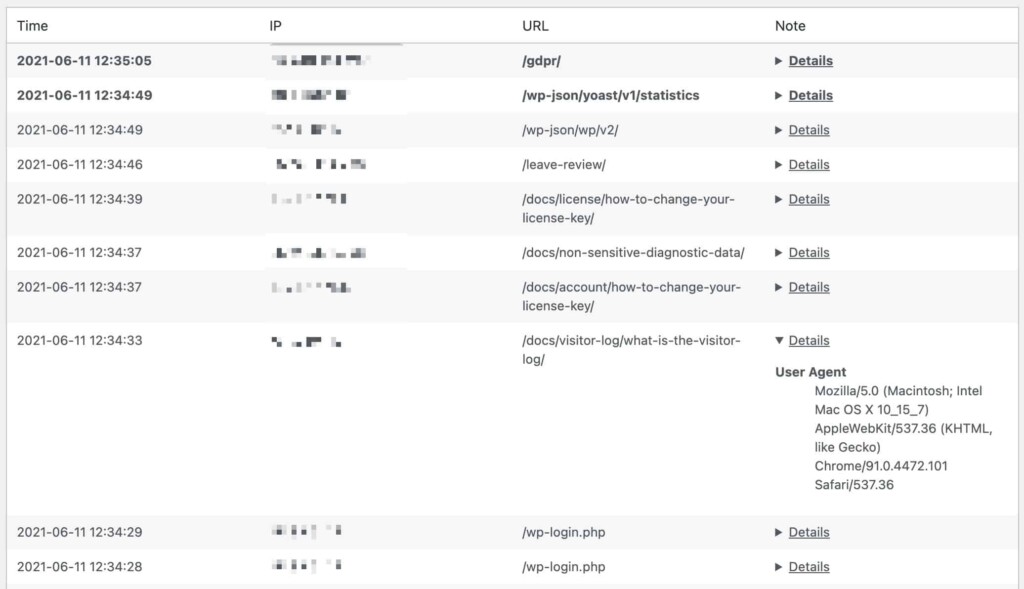Click Details link for the visitor-log entry
The image size is (1024, 589).
point(809,340)
